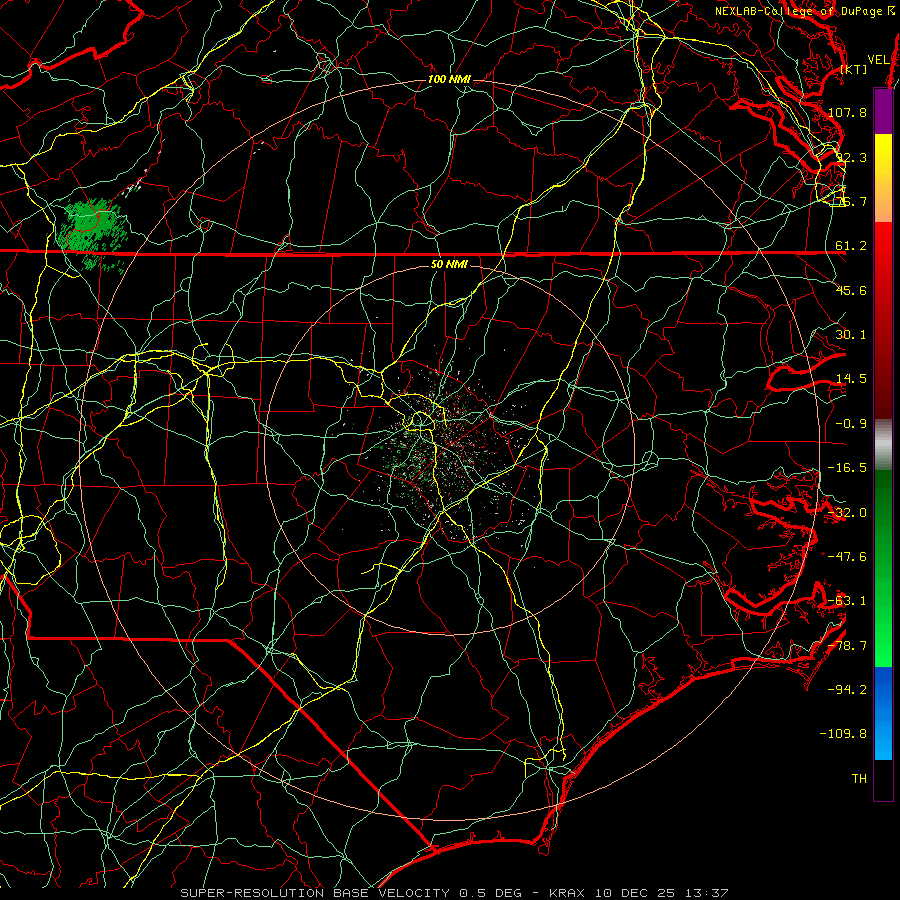Pick the black TH segment of the color bar
The height and width of the screenshot is (900, 900).
click(x=883, y=781)
